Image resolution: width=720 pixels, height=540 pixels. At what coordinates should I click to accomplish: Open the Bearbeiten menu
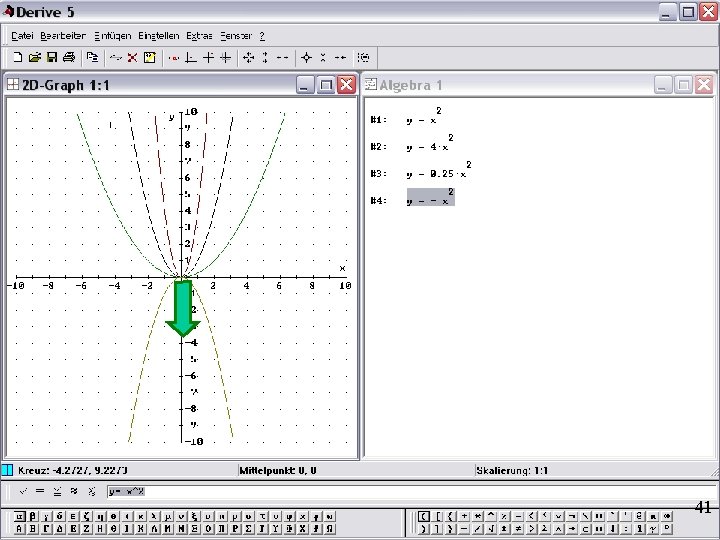click(63, 35)
